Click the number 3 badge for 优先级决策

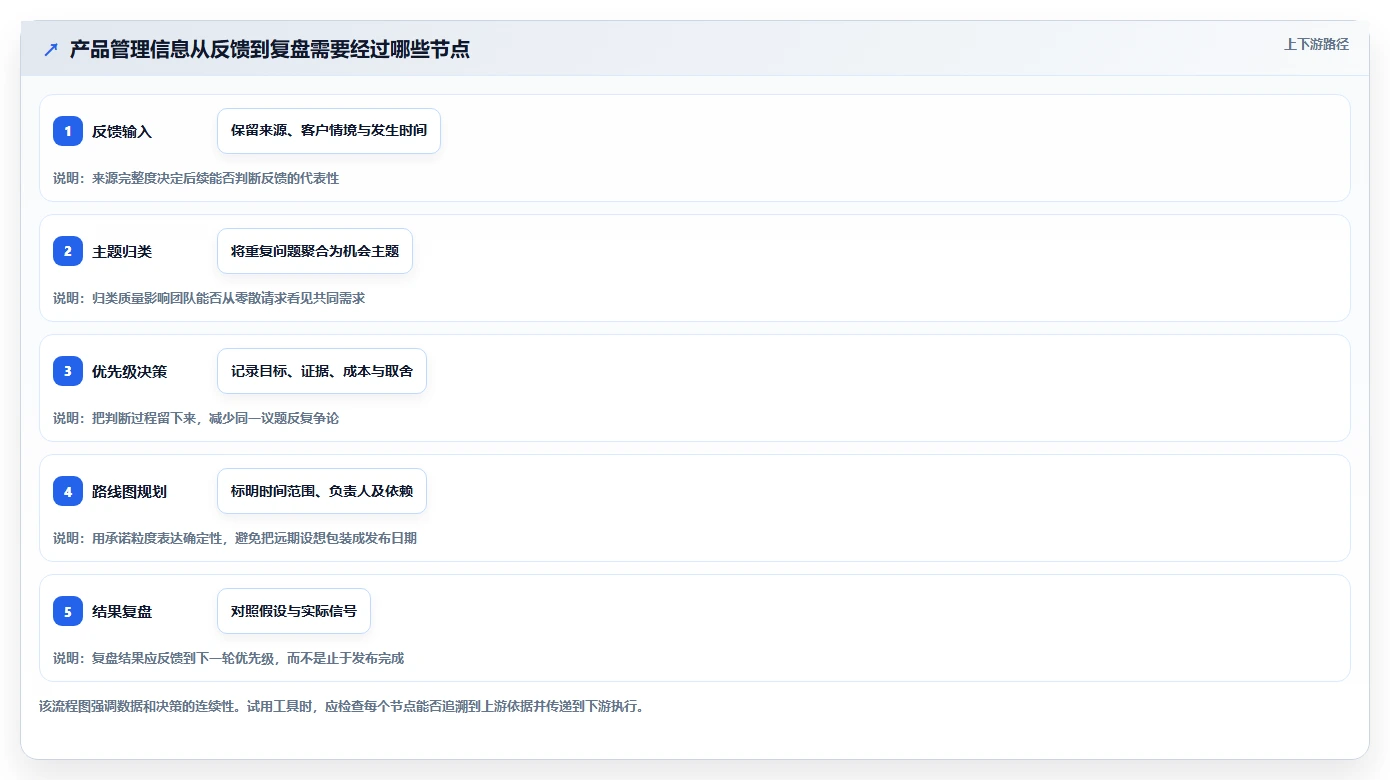click(x=68, y=371)
